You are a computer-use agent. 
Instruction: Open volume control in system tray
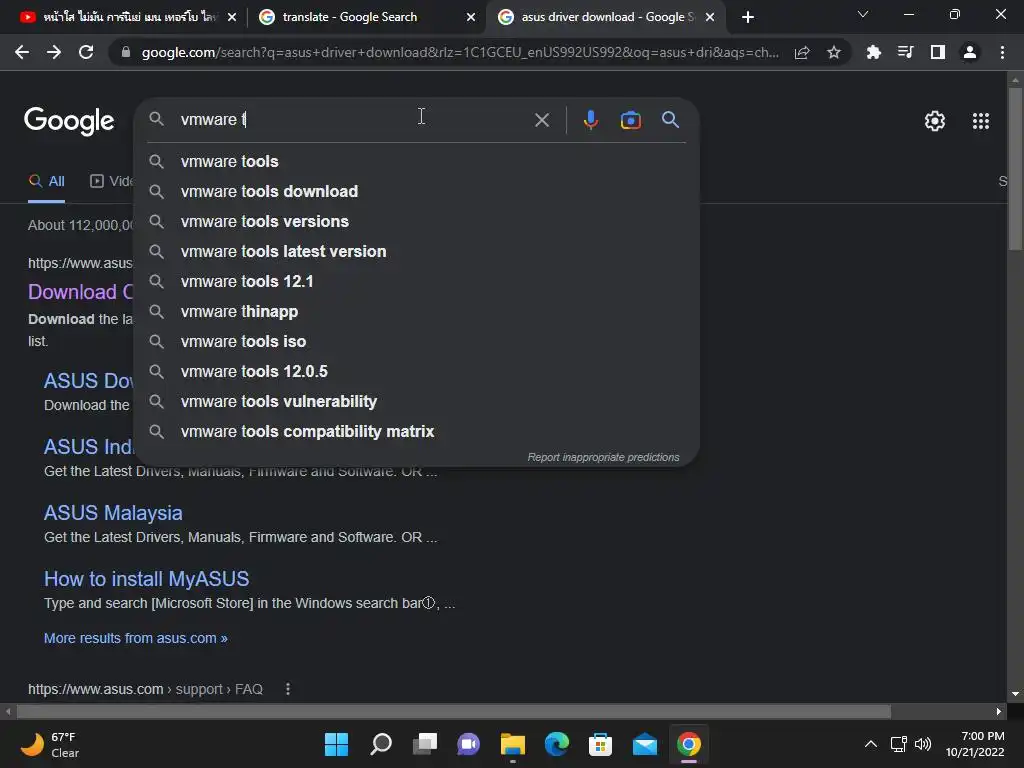tap(923, 744)
